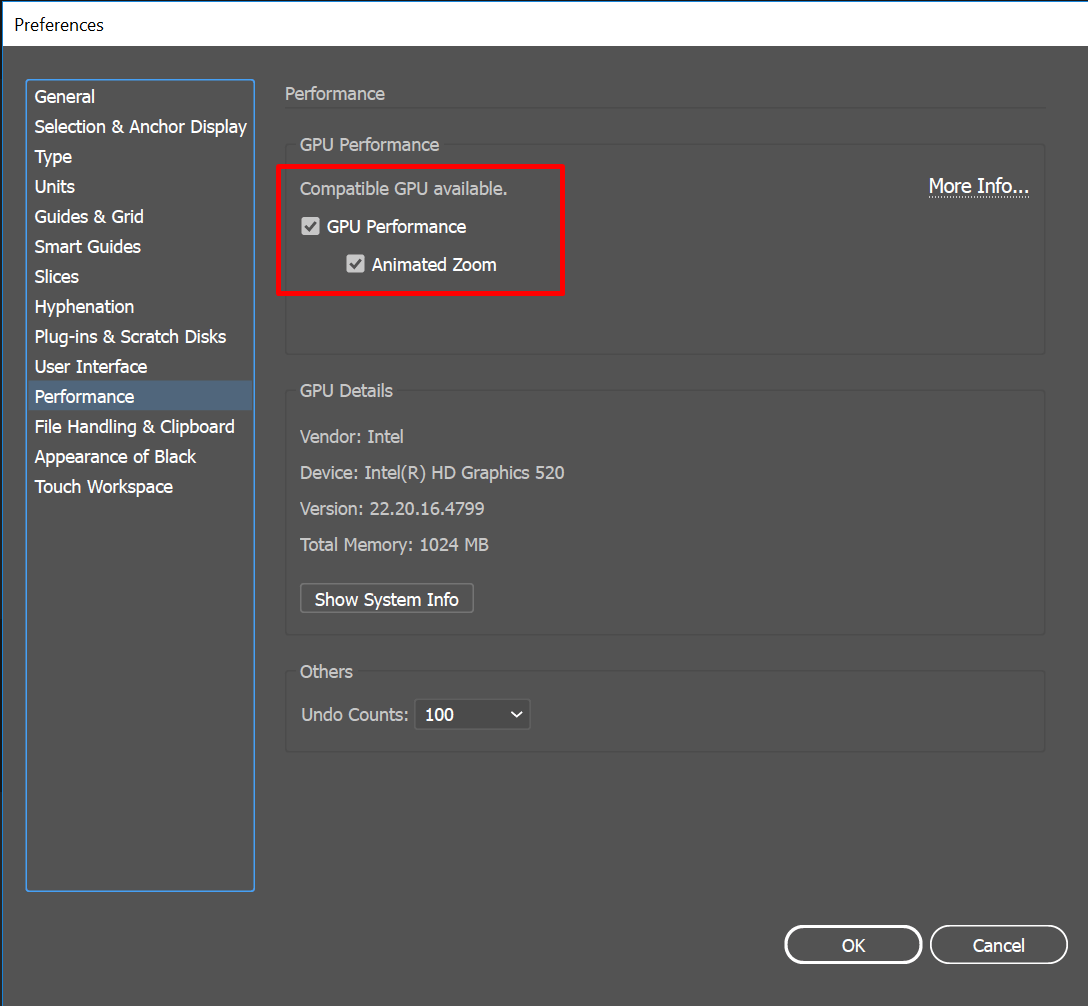Image resolution: width=1088 pixels, height=1006 pixels.
Task: Open Plug-ins & Scratch Disks settings
Action: 130,336
